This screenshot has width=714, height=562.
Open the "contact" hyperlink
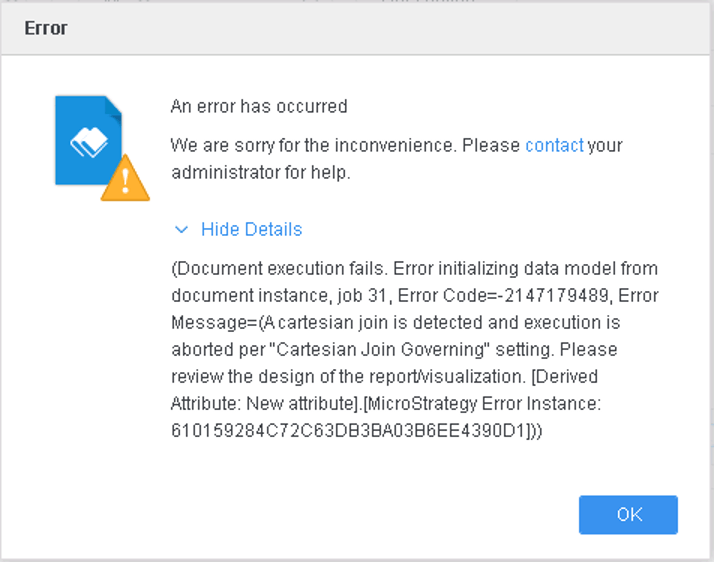pyautogui.click(x=554, y=145)
